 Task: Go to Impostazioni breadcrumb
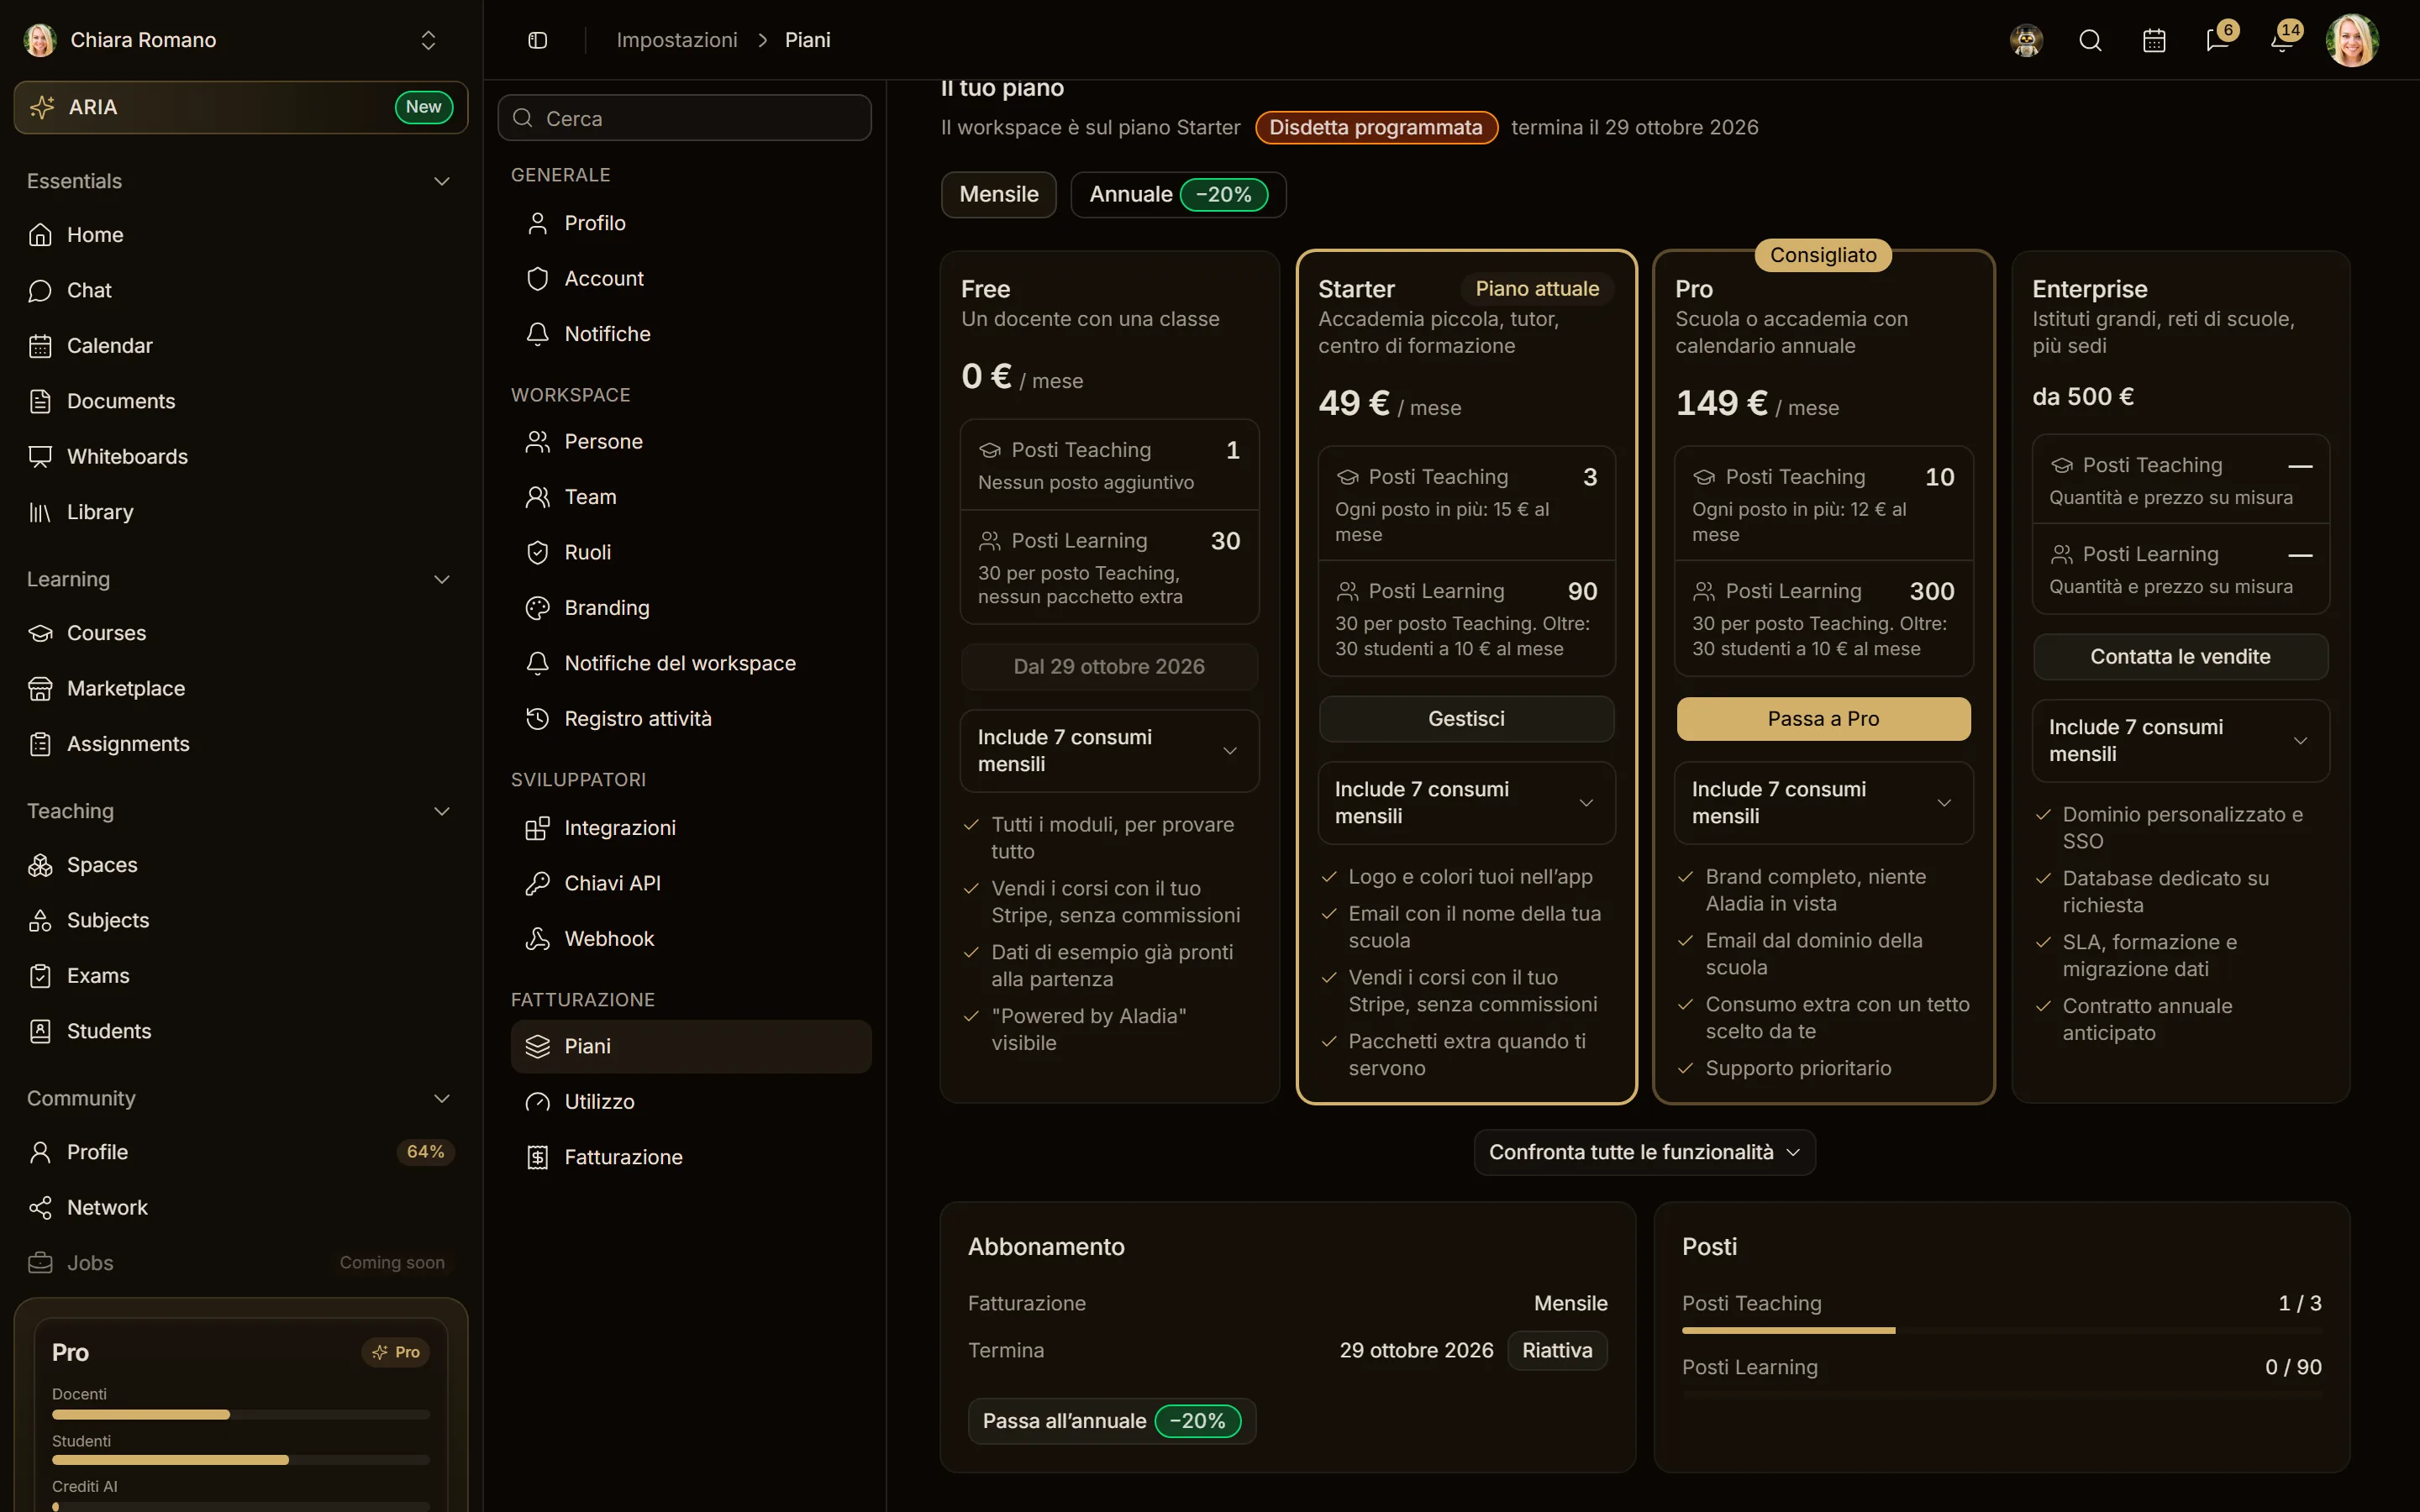(x=677, y=40)
